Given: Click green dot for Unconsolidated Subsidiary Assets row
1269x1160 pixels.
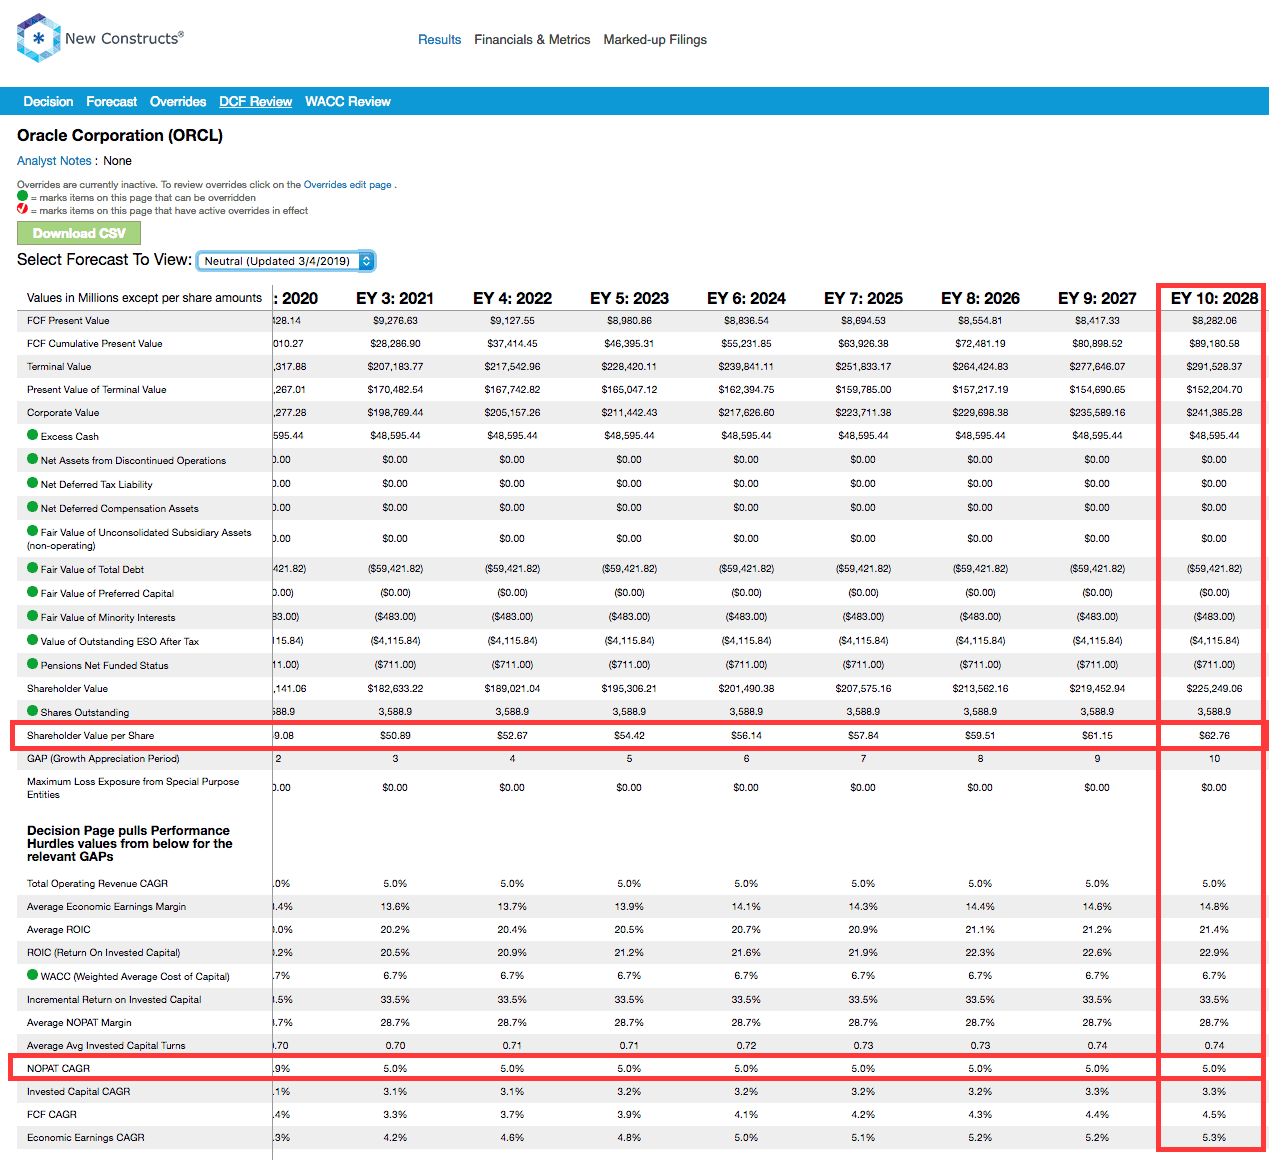Looking at the screenshot, I should (x=33, y=531).
